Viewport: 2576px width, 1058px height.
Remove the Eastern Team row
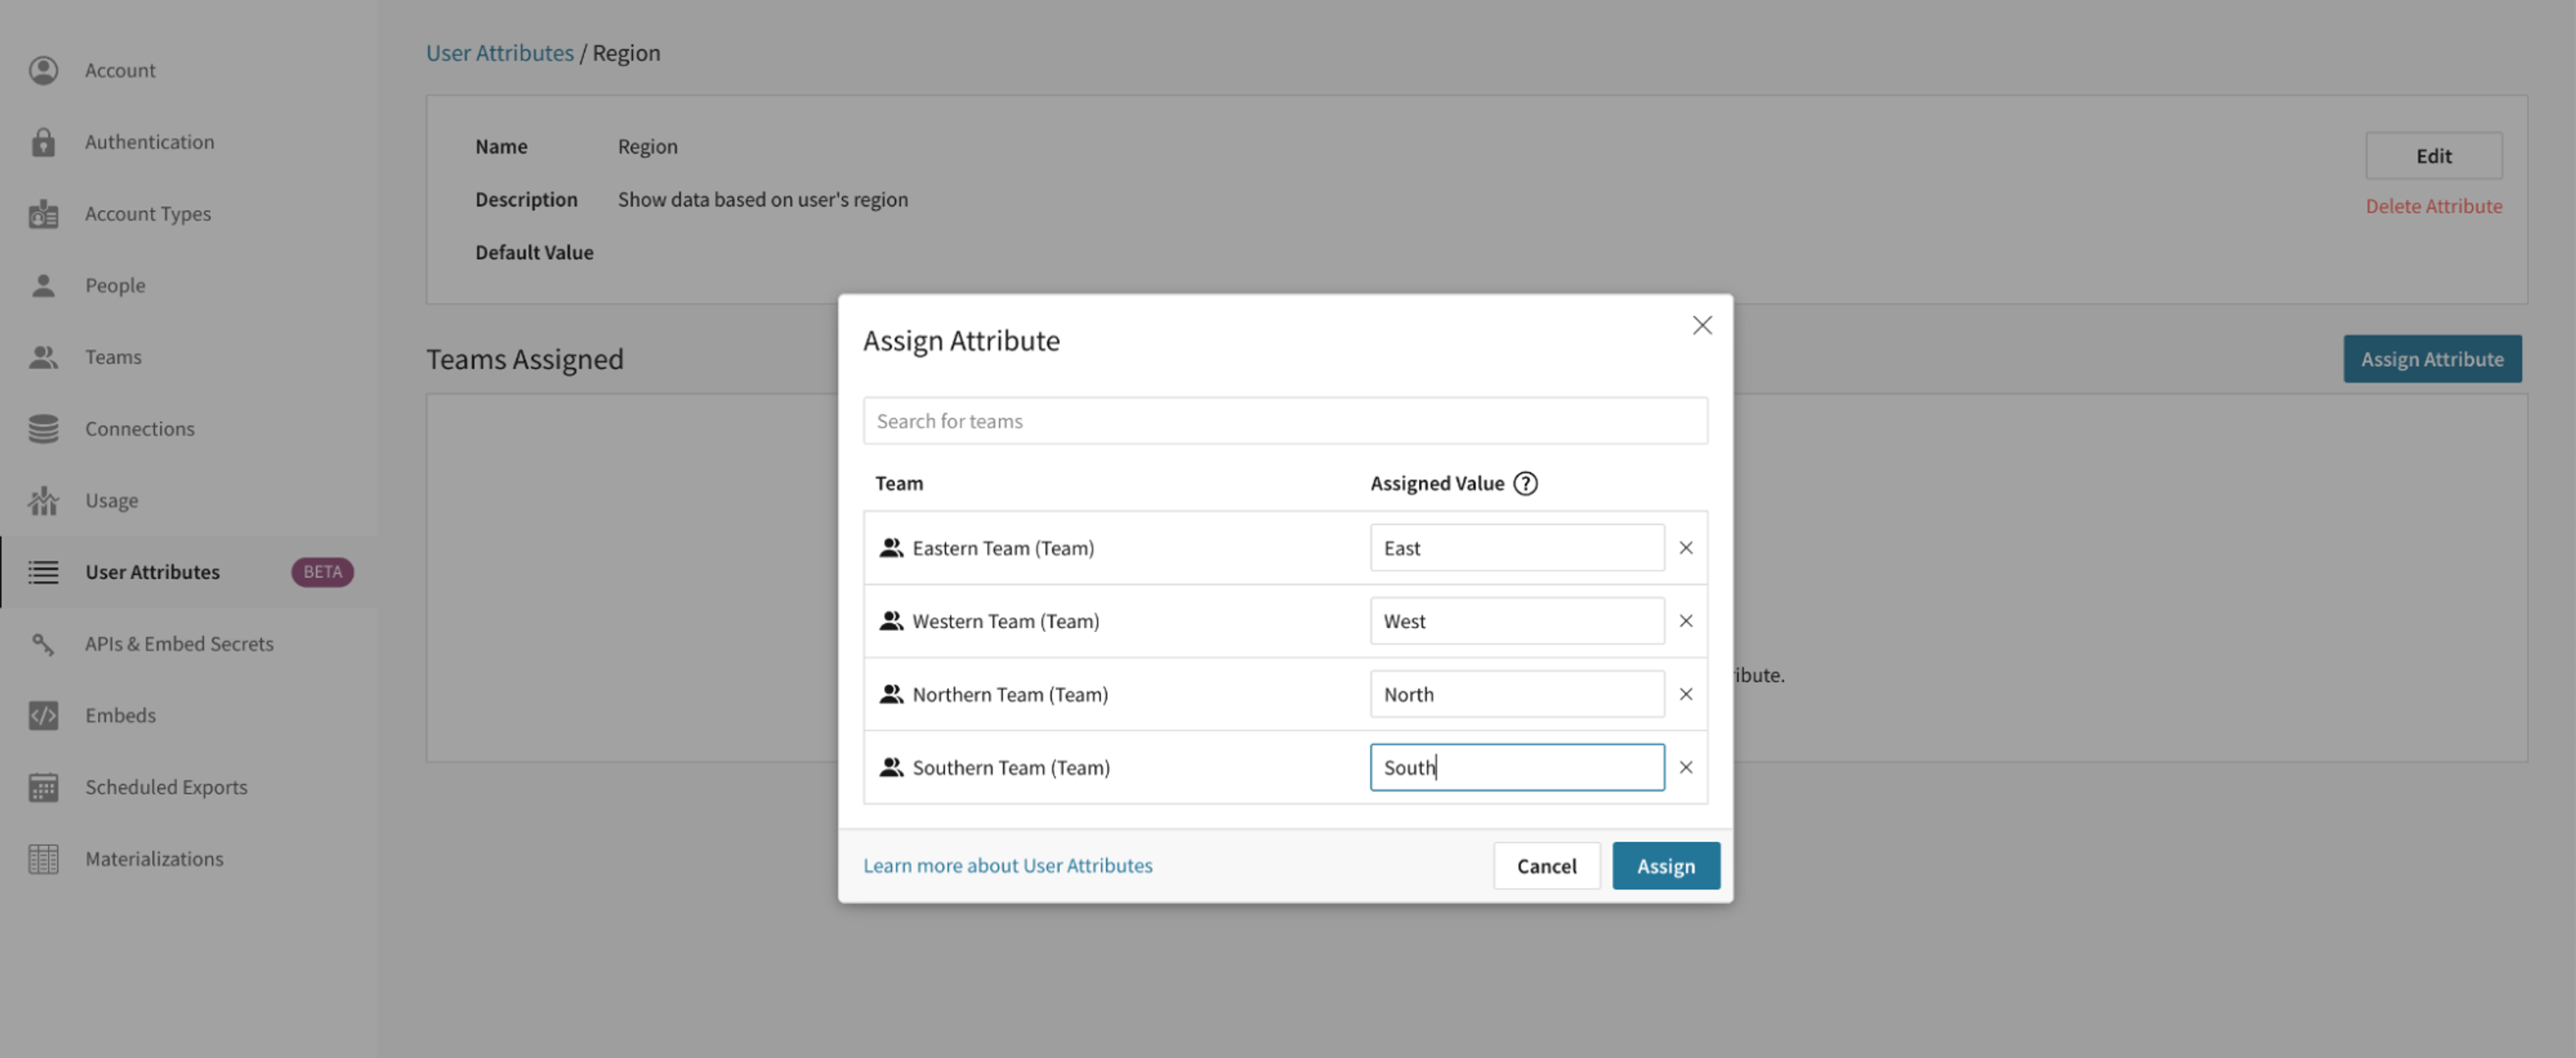point(1686,548)
